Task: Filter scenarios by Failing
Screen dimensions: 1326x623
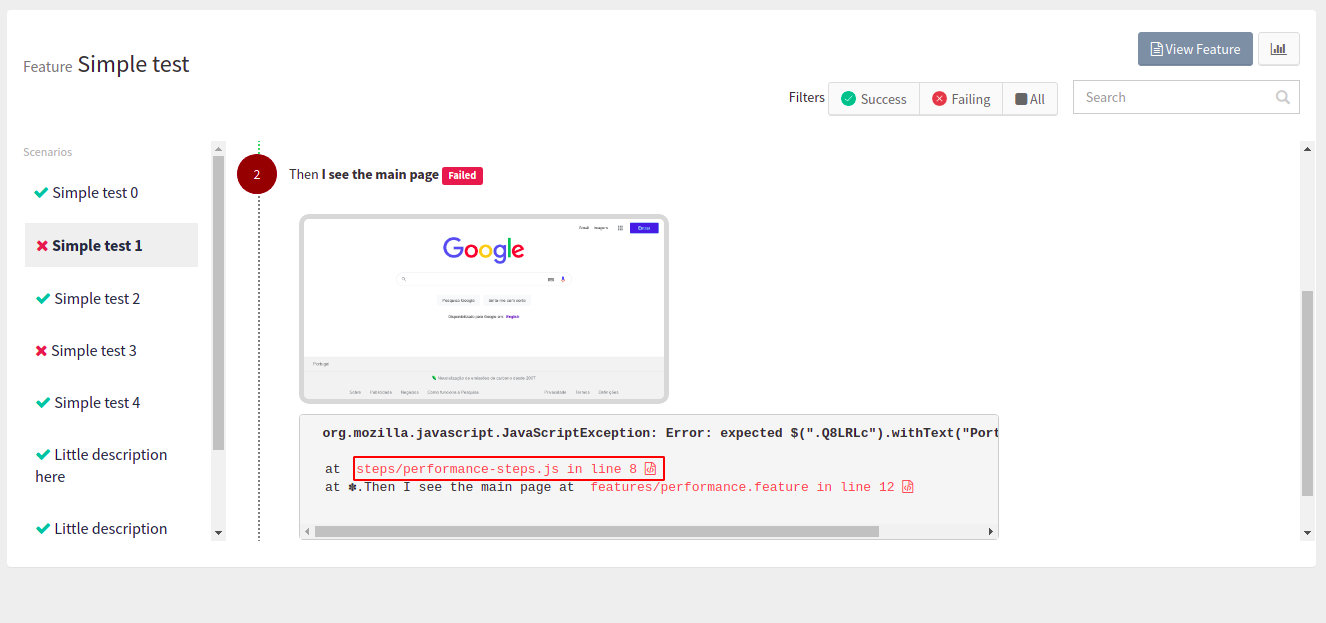Action: pos(961,99)
